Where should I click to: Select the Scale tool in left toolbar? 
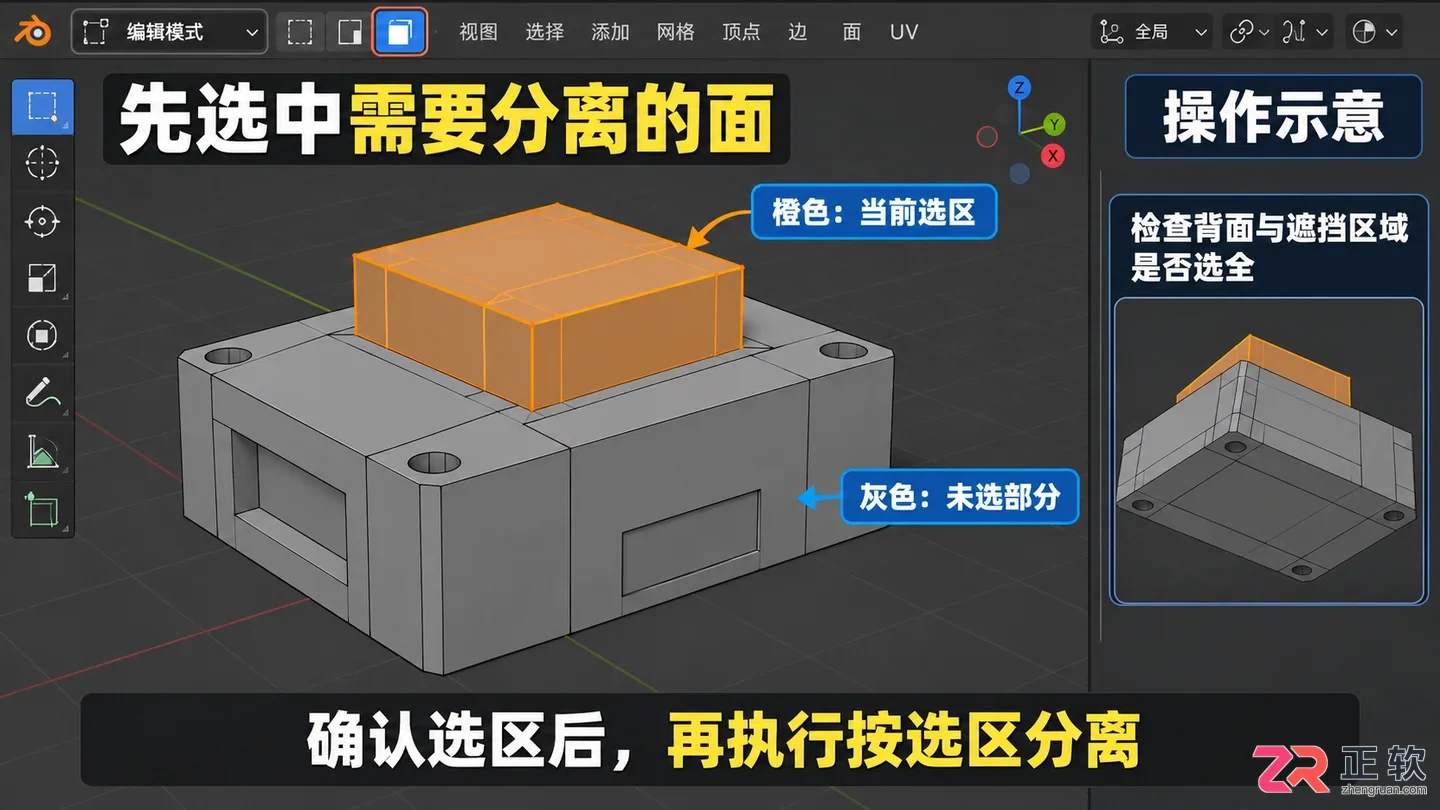click(x=42, y=278)
